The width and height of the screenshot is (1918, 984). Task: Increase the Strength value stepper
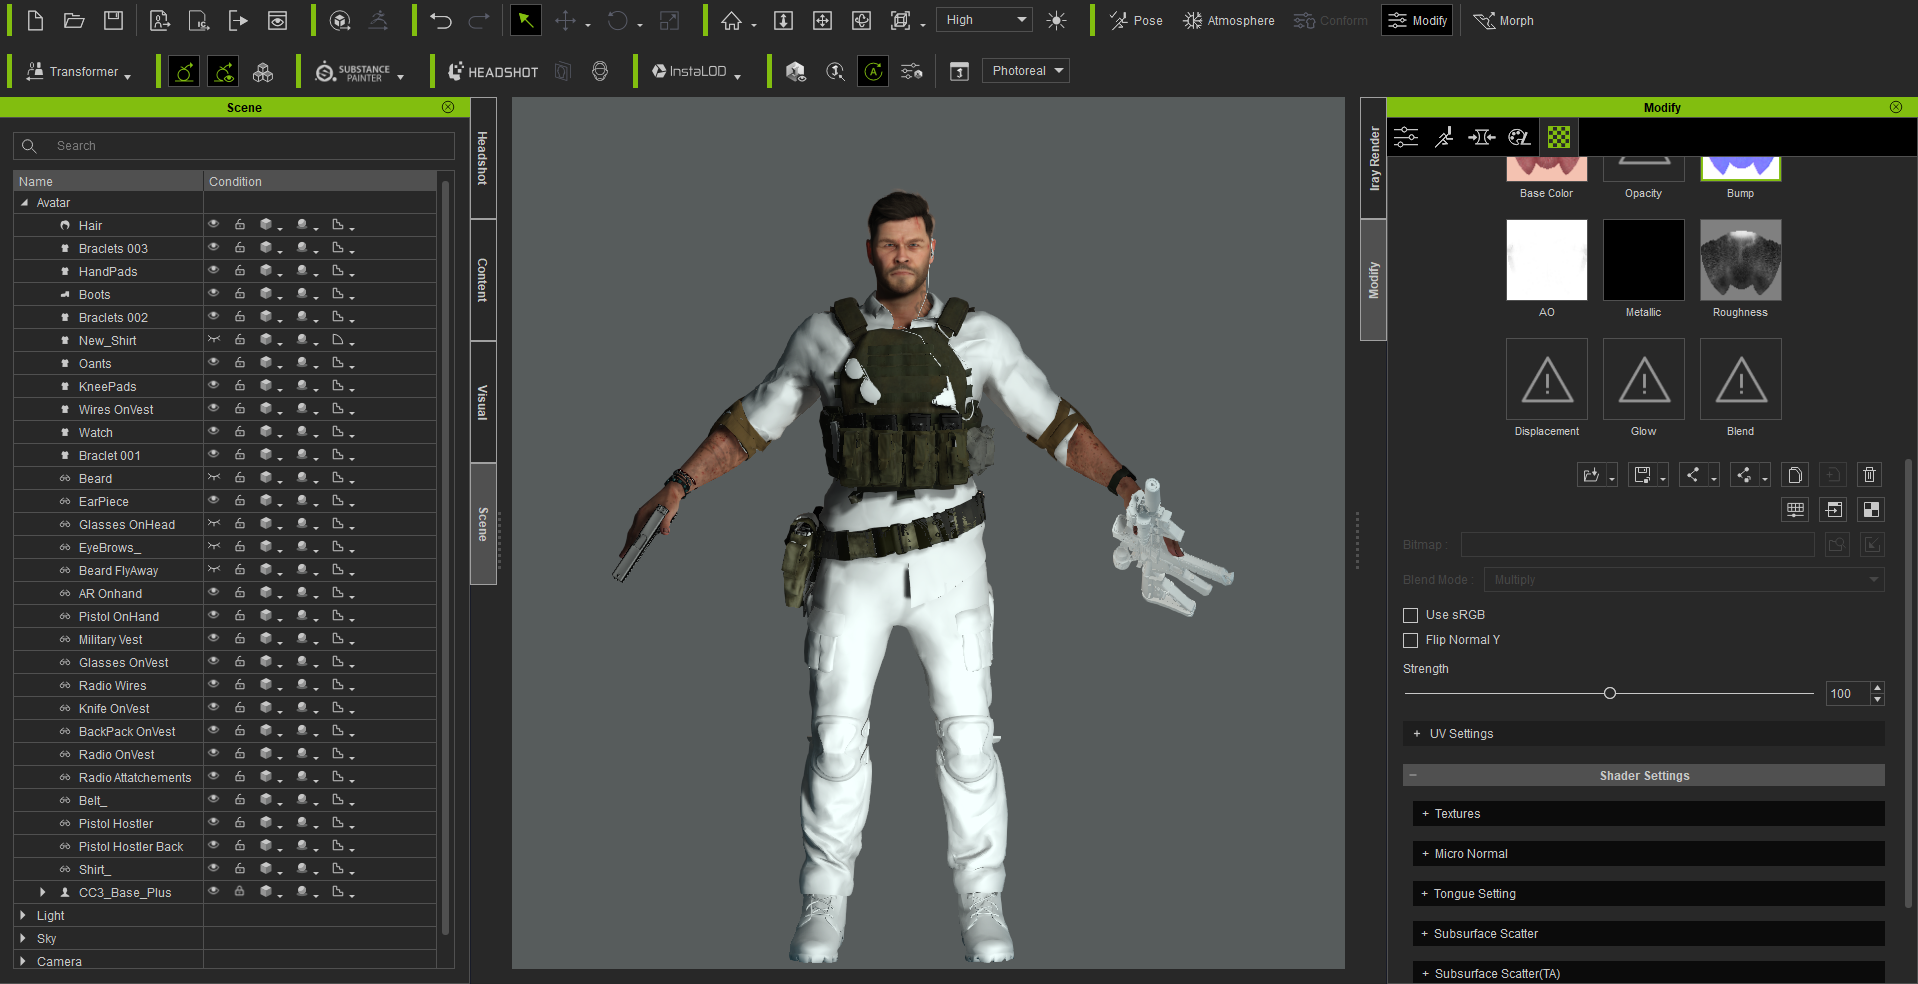point(1877,688)
